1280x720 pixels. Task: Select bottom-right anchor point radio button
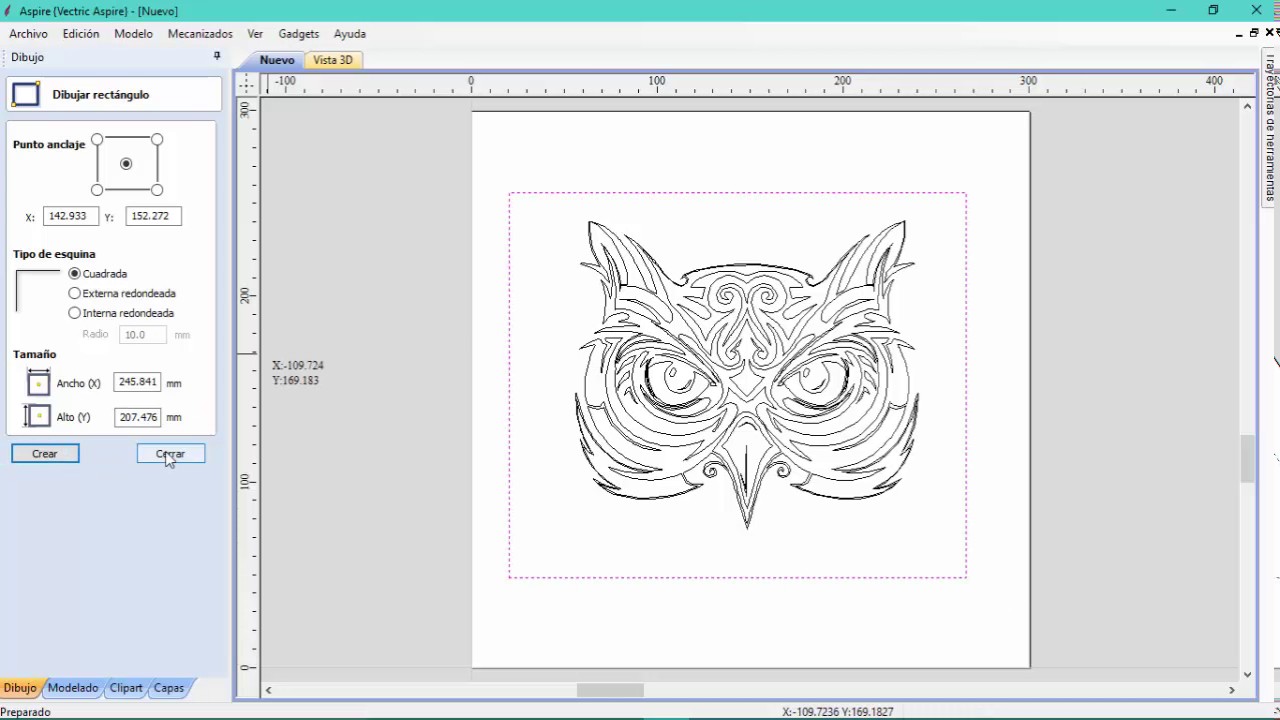157,189
